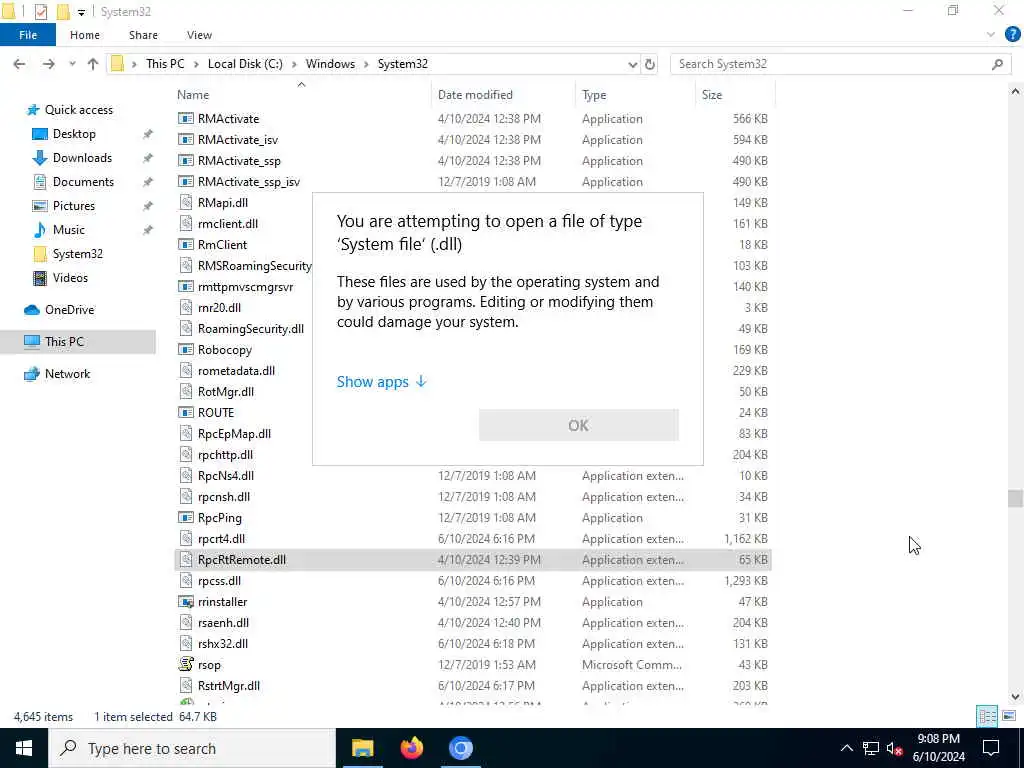The image size is (1024, 768).
Task: Select the RMActivate application icon
Action: pyautogui.click(x=186, y=119)
